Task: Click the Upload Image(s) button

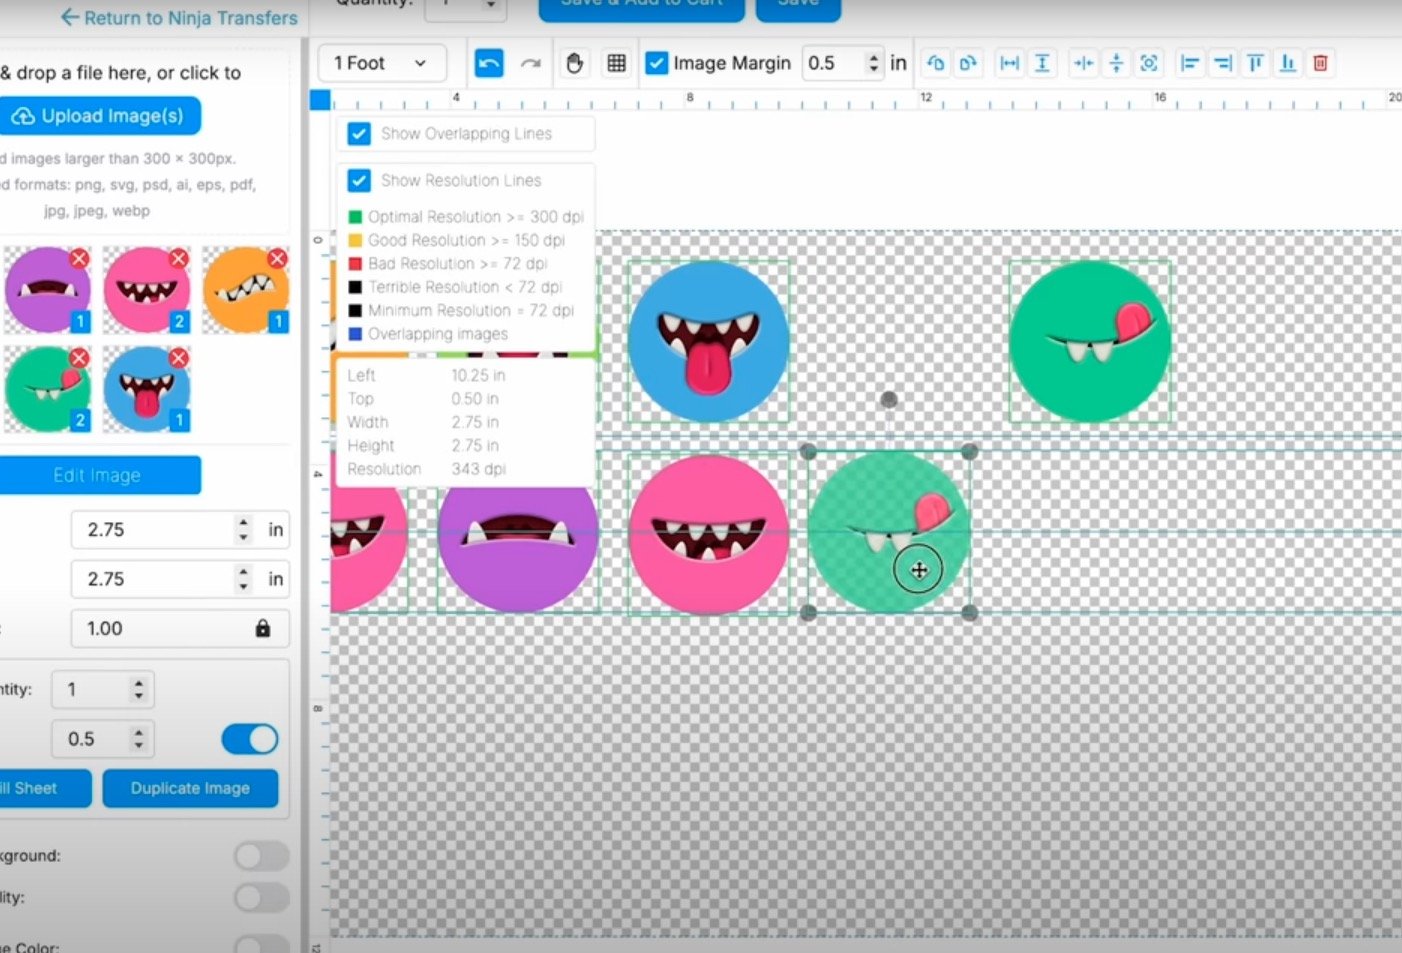Action: tap(99, 116)
